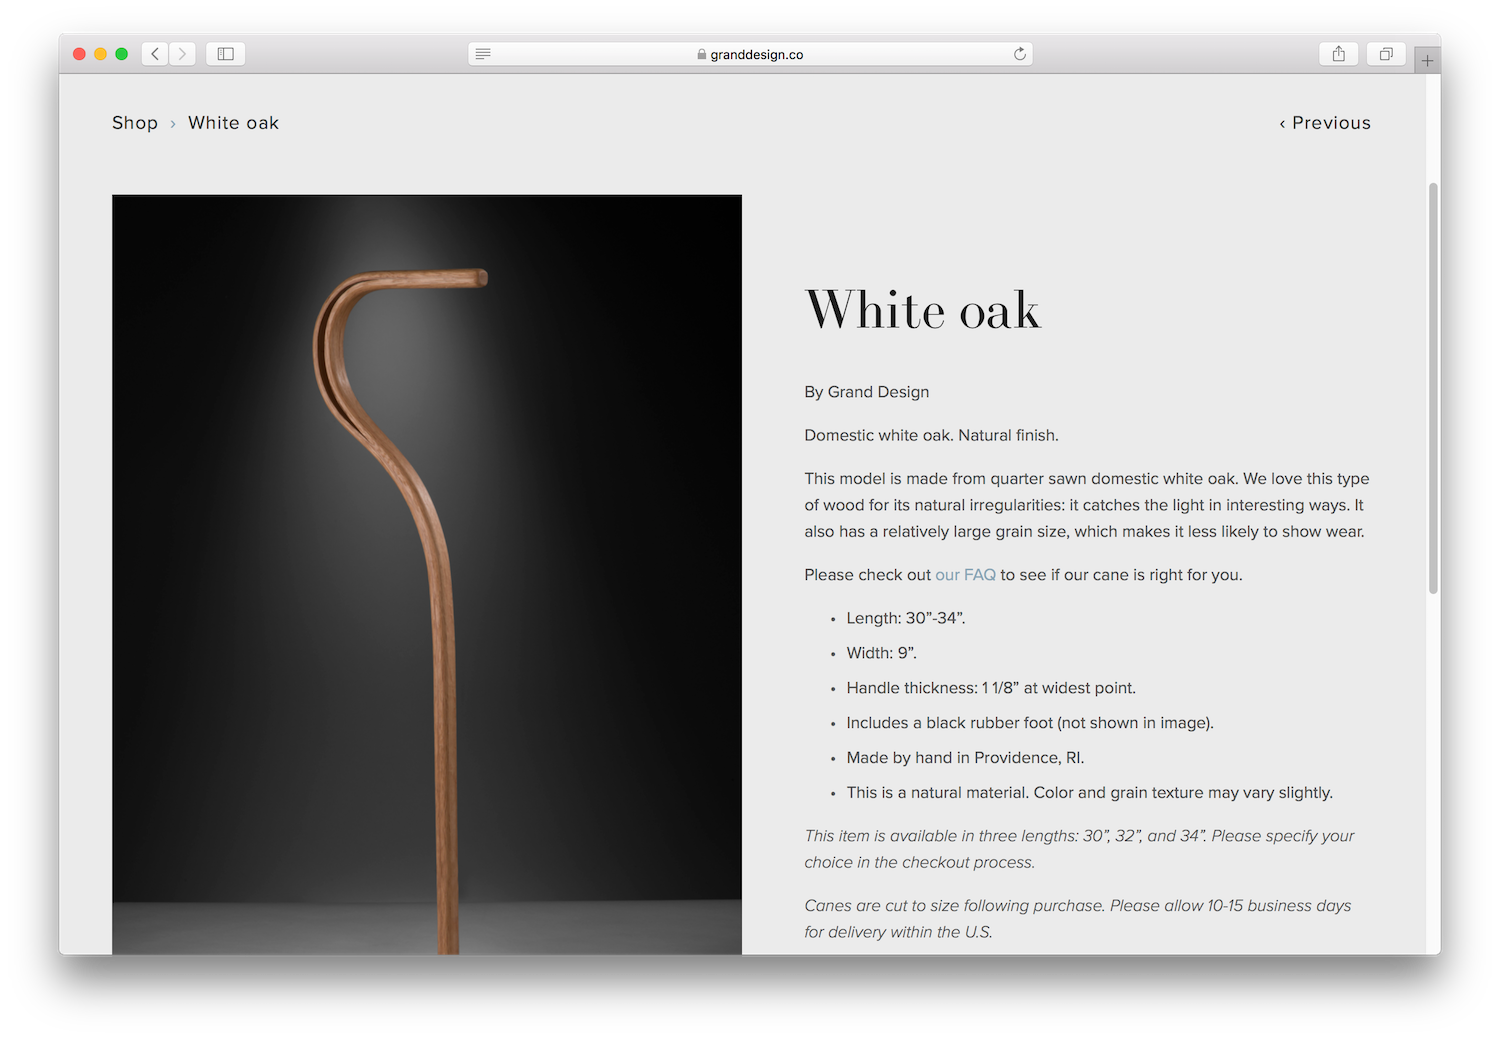Screen dimensions: 1500x1039
Task: Reload the page with refresh icon
Action: click(x=1019, y=54)
